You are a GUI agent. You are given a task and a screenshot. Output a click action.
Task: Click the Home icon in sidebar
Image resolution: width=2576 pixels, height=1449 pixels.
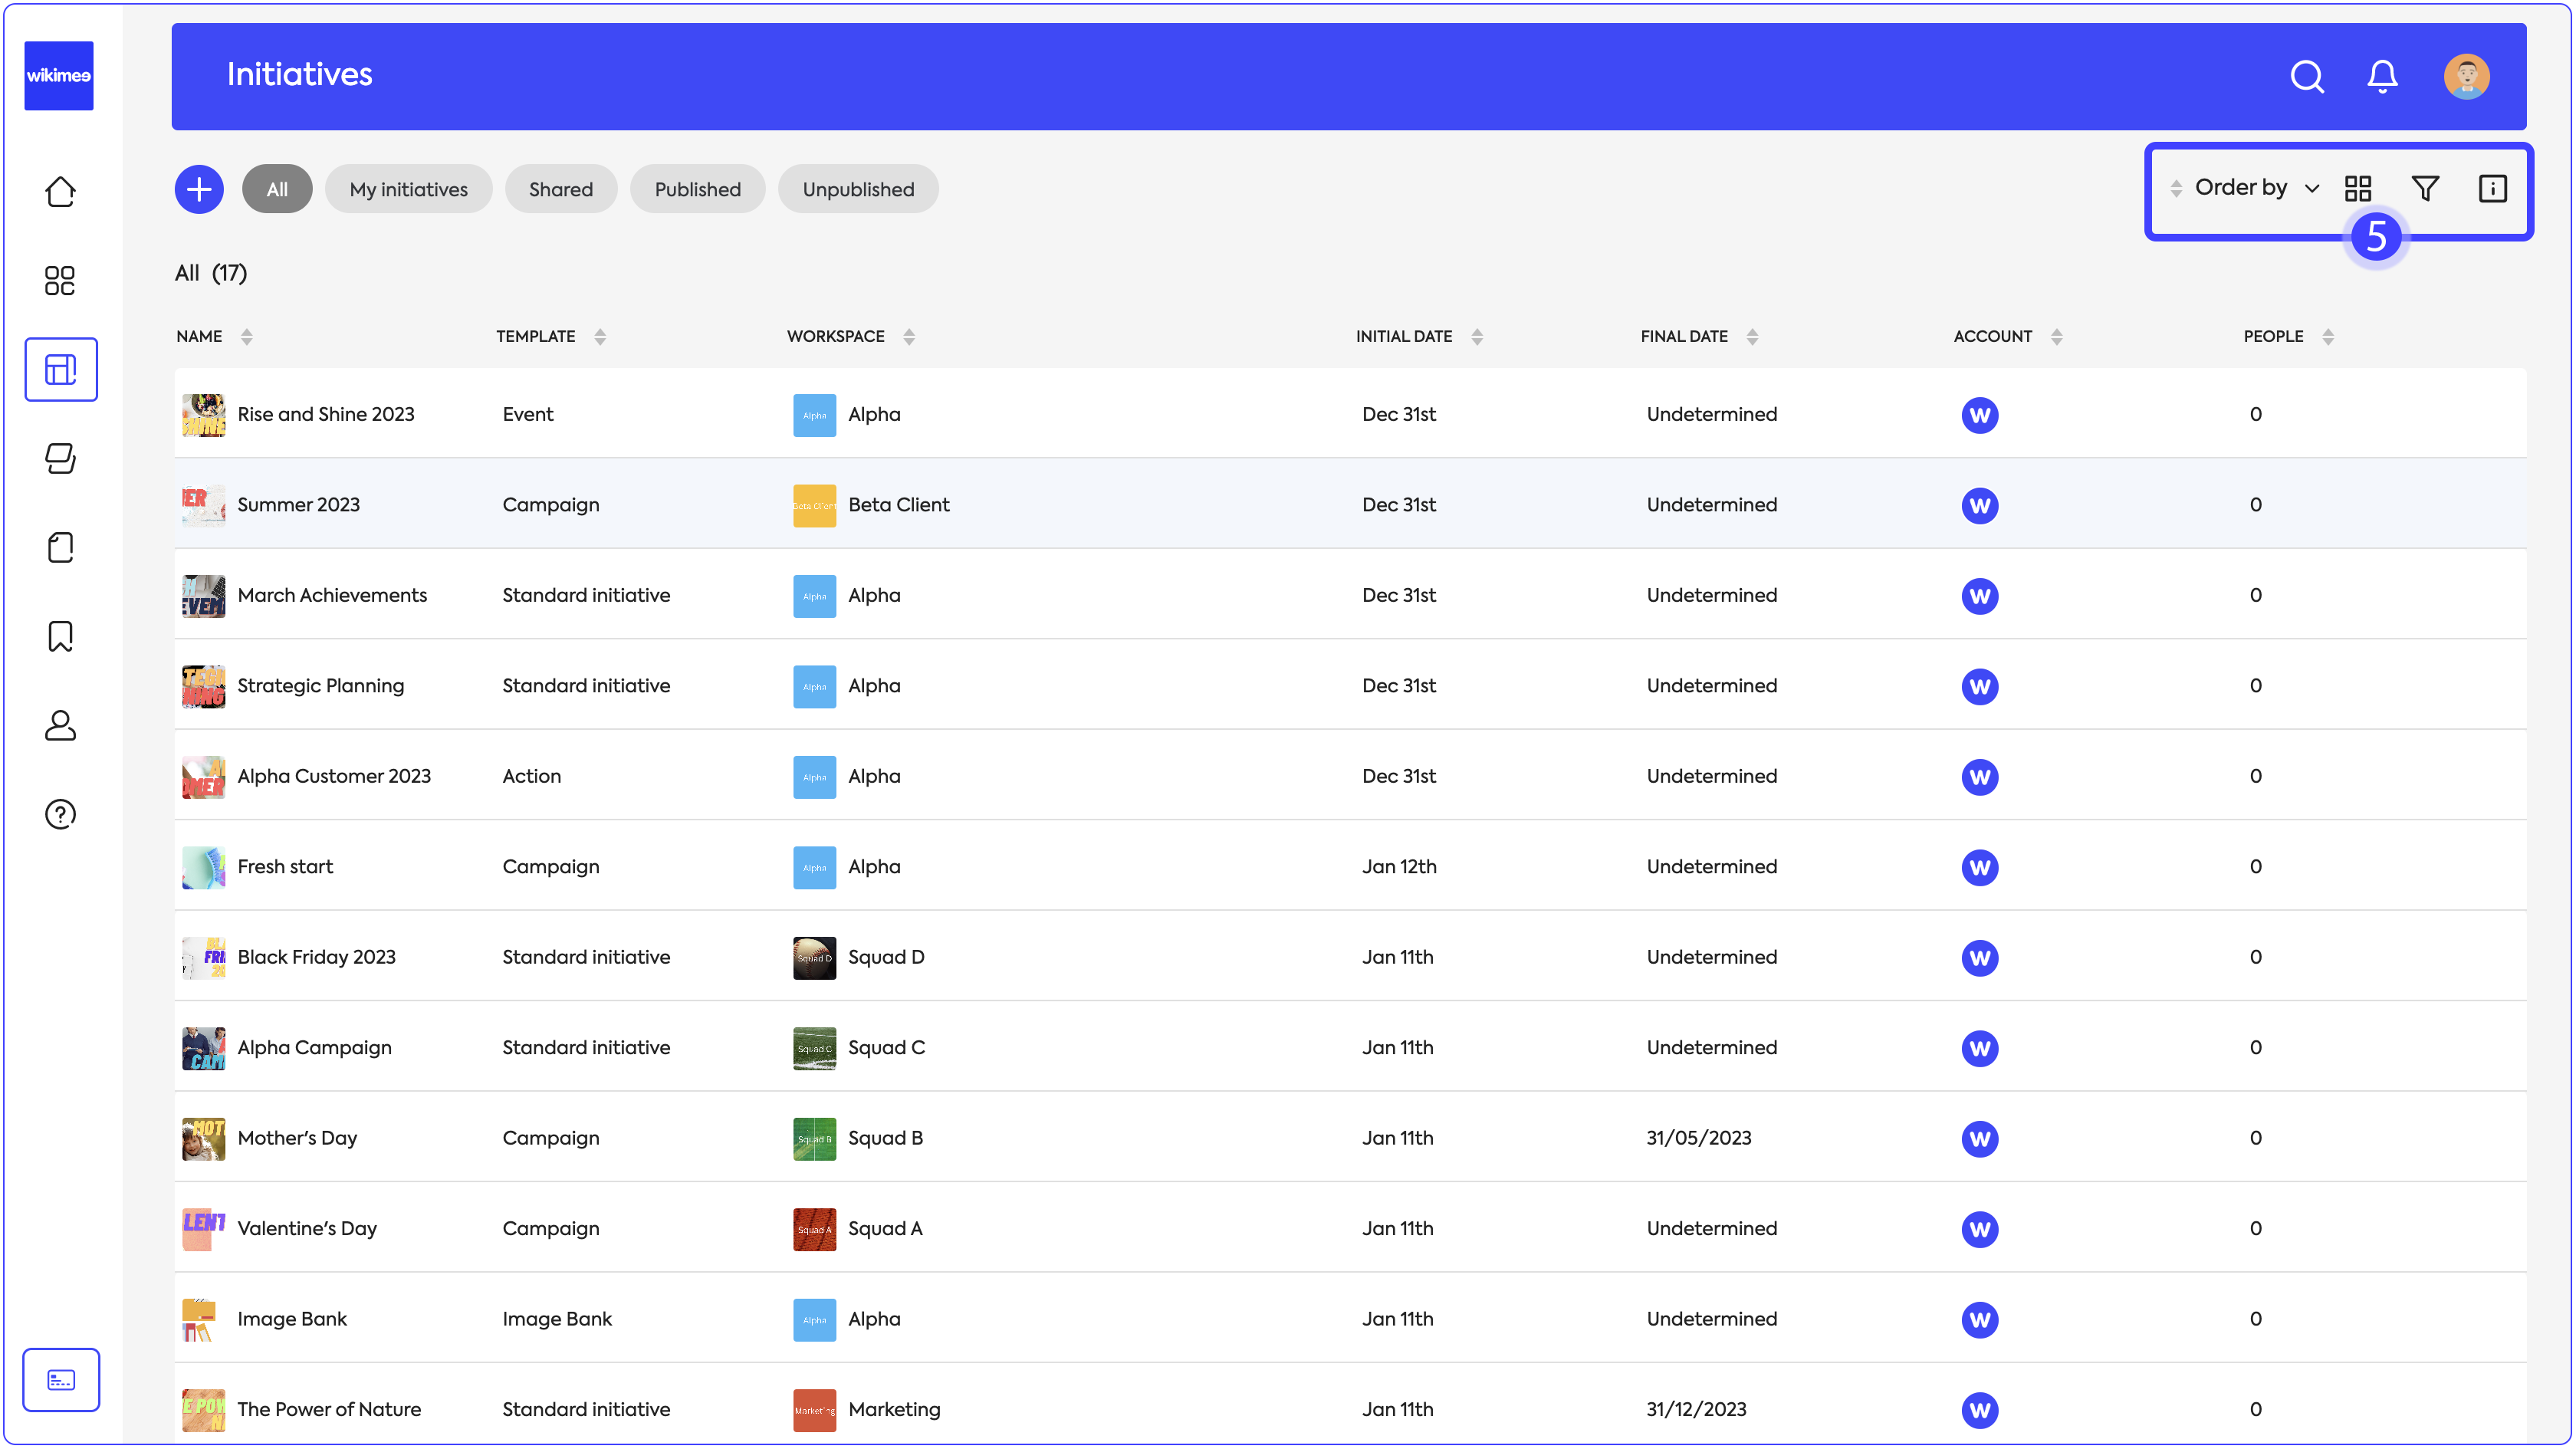(60, 191)
